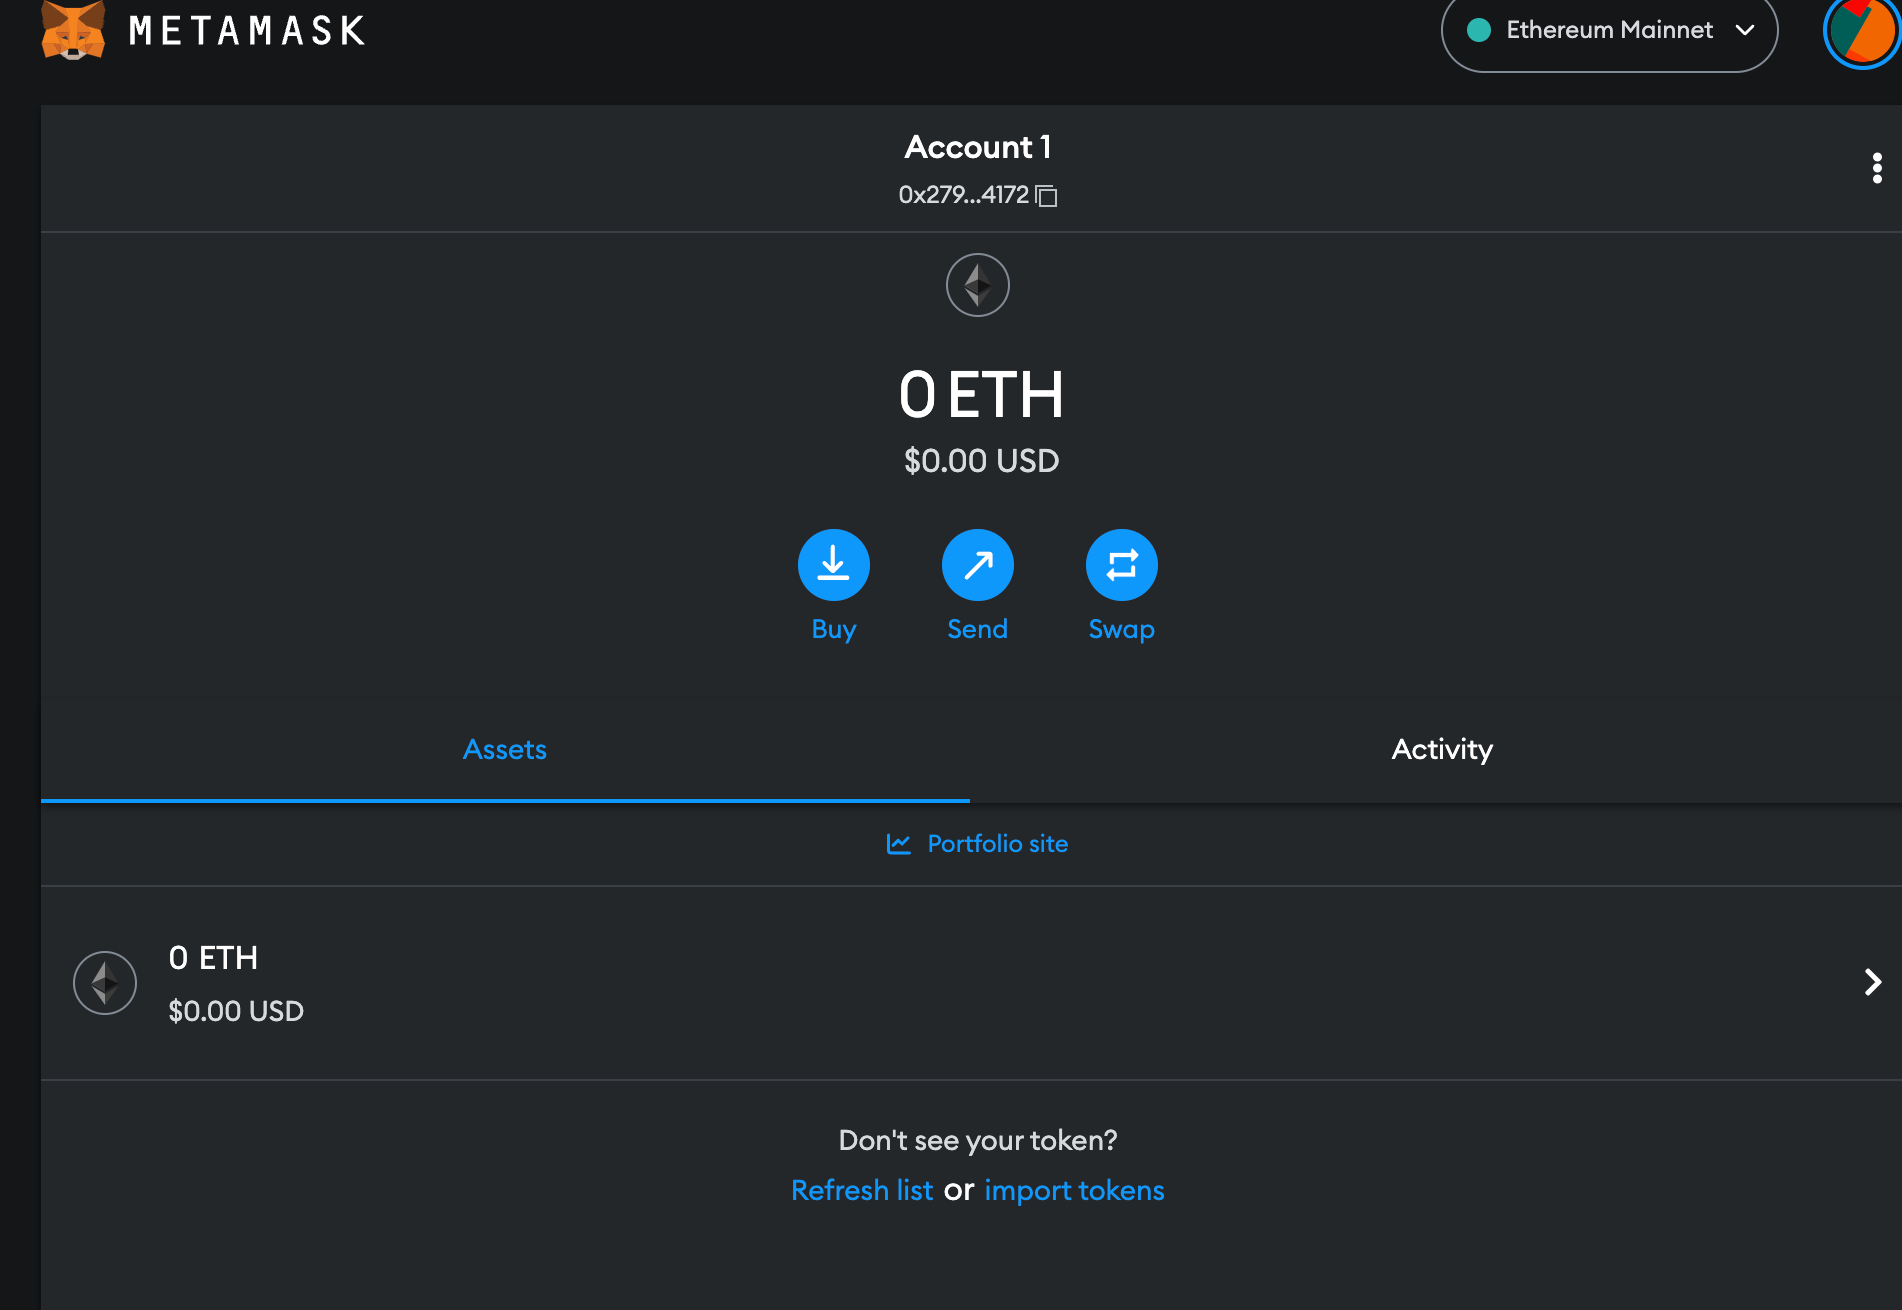The image size is (1902, 1310).
Task: Open the Portfolio site link
Action: tap(998, 844)
